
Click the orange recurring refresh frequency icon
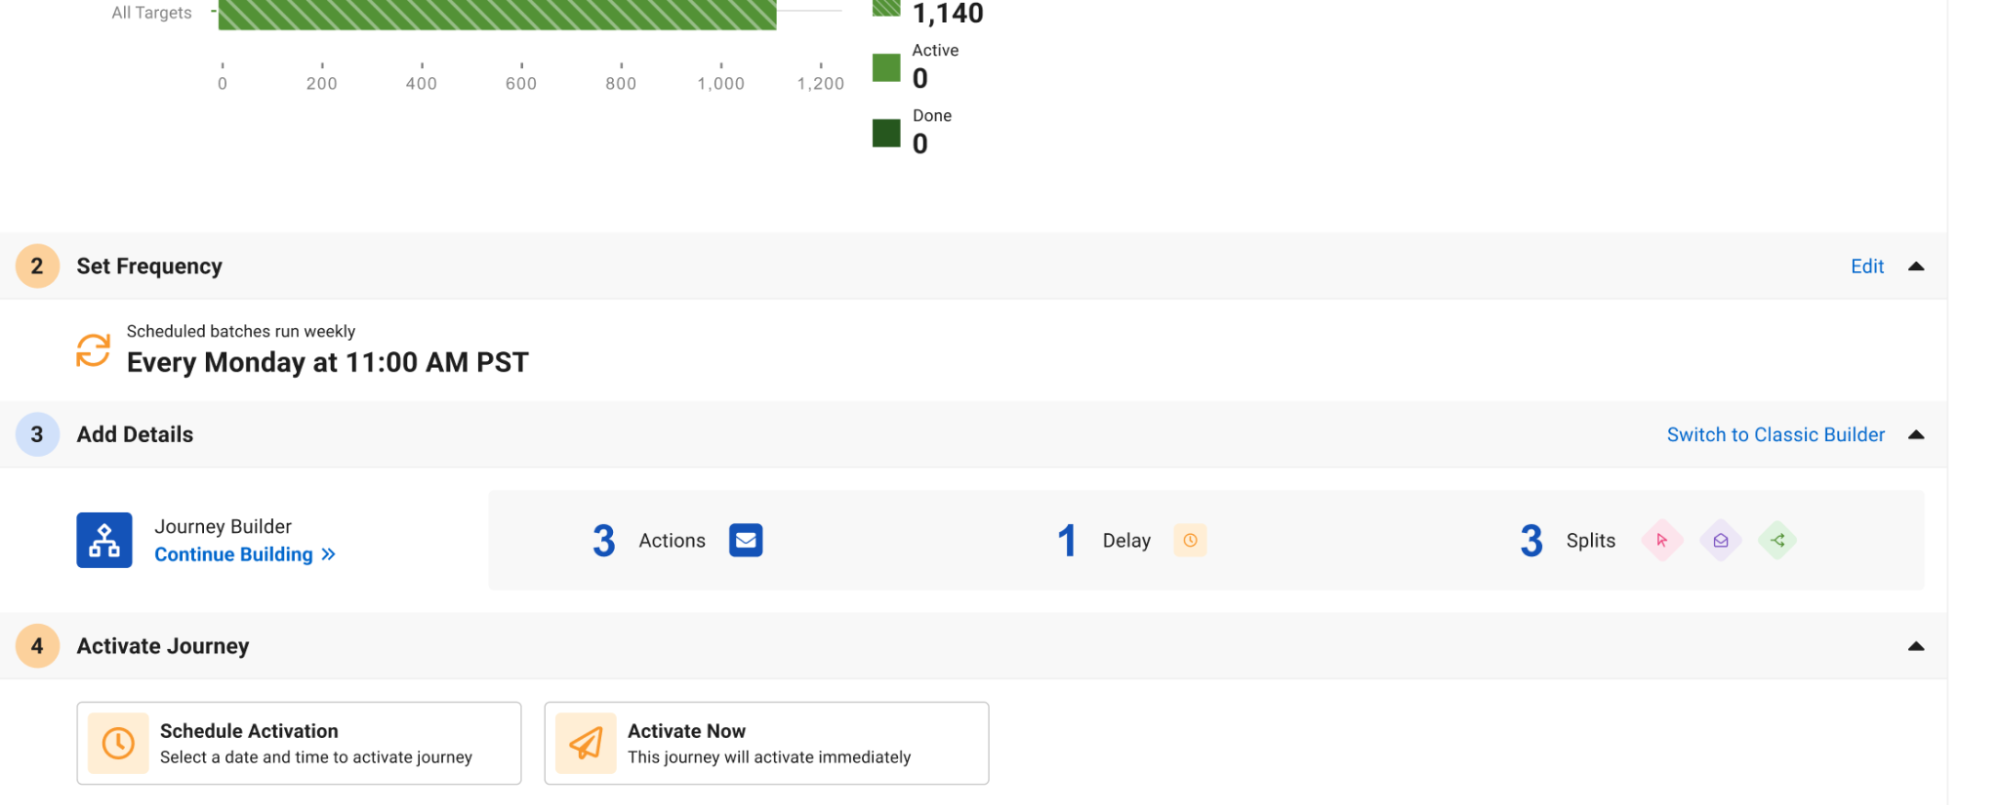point(93,350)
